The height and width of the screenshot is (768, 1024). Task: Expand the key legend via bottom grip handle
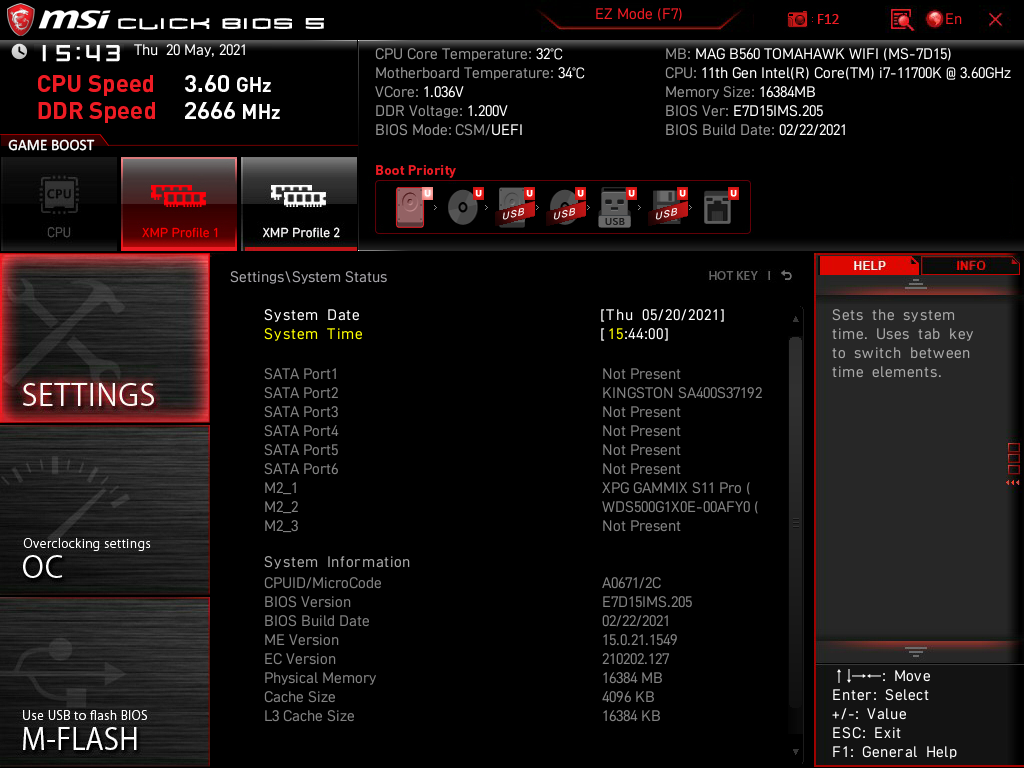(x=916, y=651)
